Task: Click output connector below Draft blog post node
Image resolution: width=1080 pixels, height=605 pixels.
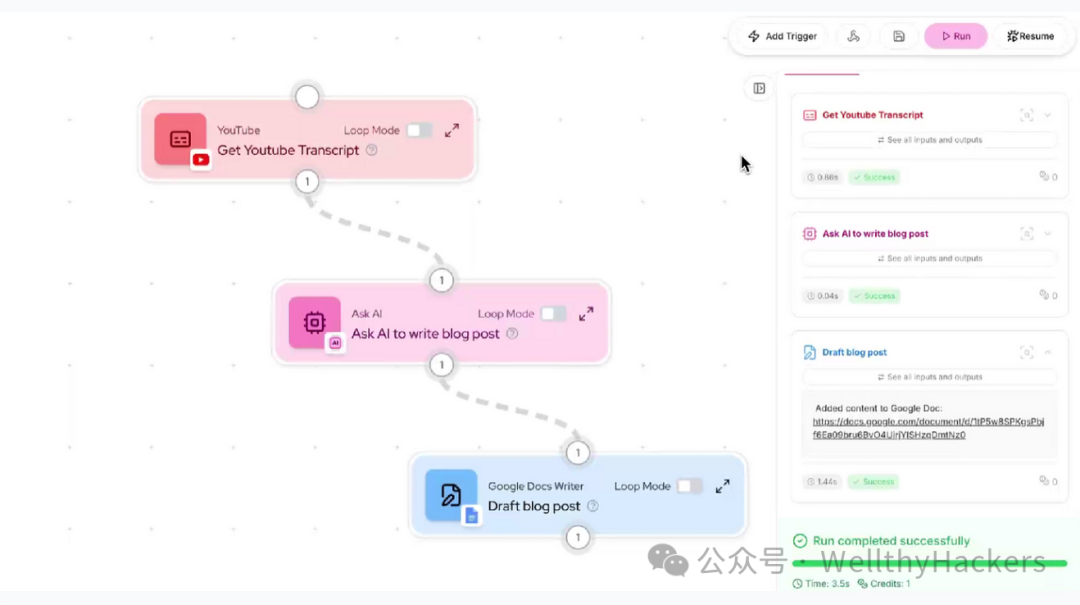Action: click(x=578, y=537)
